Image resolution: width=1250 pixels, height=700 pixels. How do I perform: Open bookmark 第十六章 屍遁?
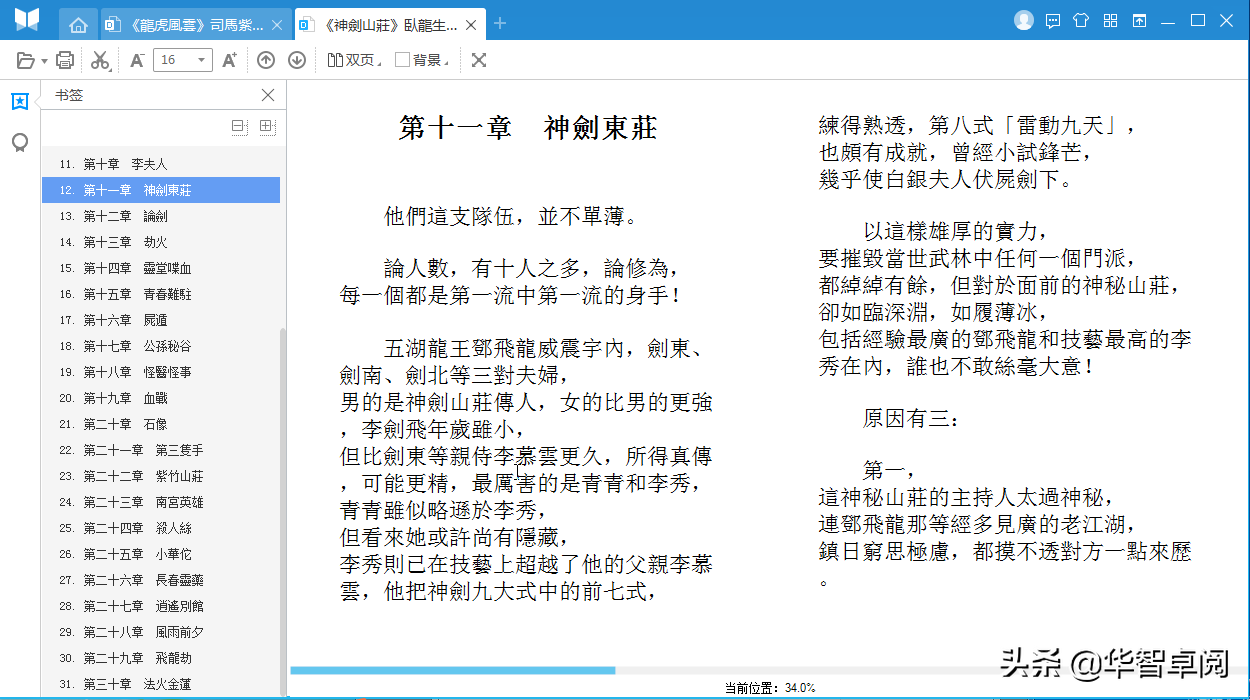161,320
